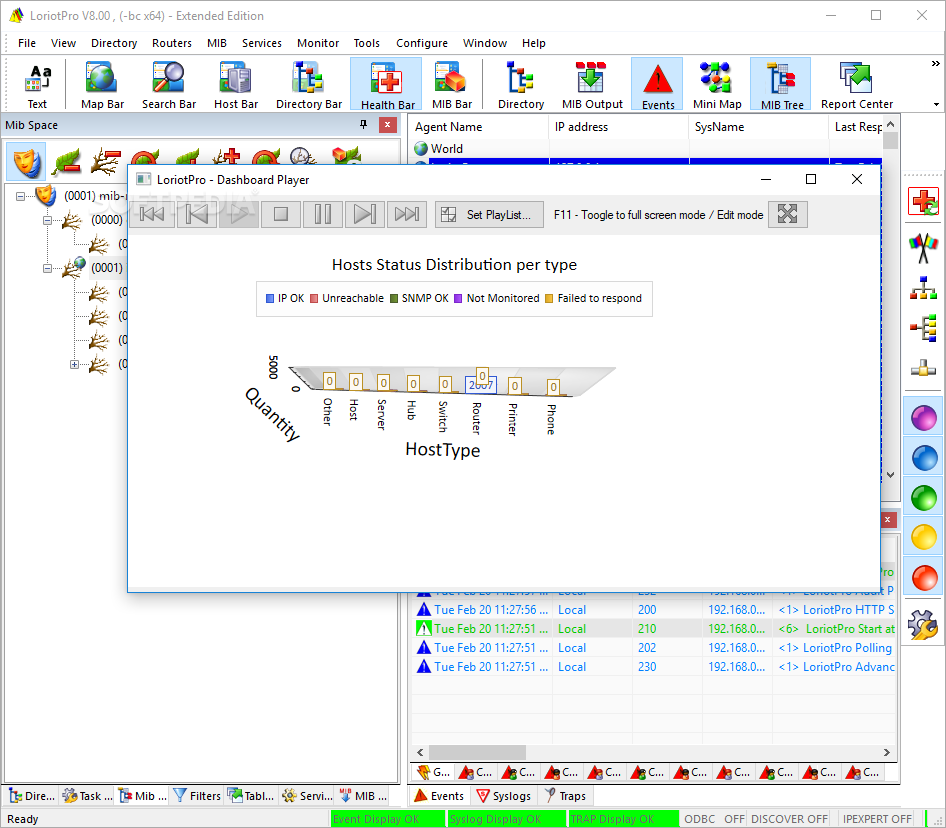The width and height of the screenshot is (946, 828).
Task: Select the red status ball
Action: pos(923,578)
